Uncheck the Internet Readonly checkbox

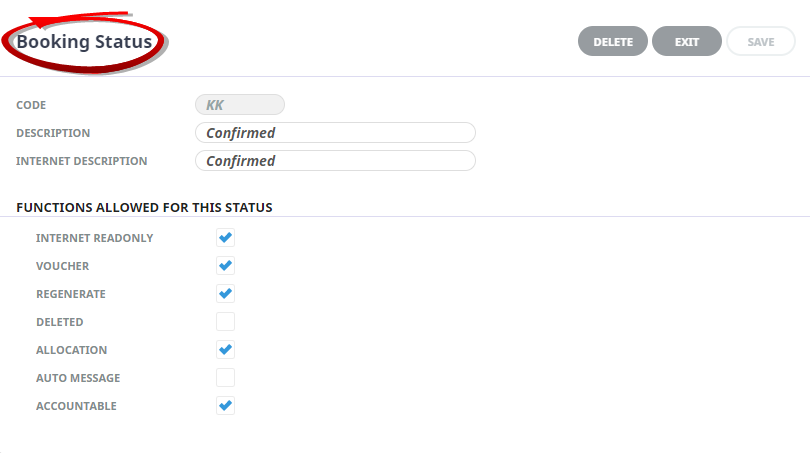click(225, 238)
